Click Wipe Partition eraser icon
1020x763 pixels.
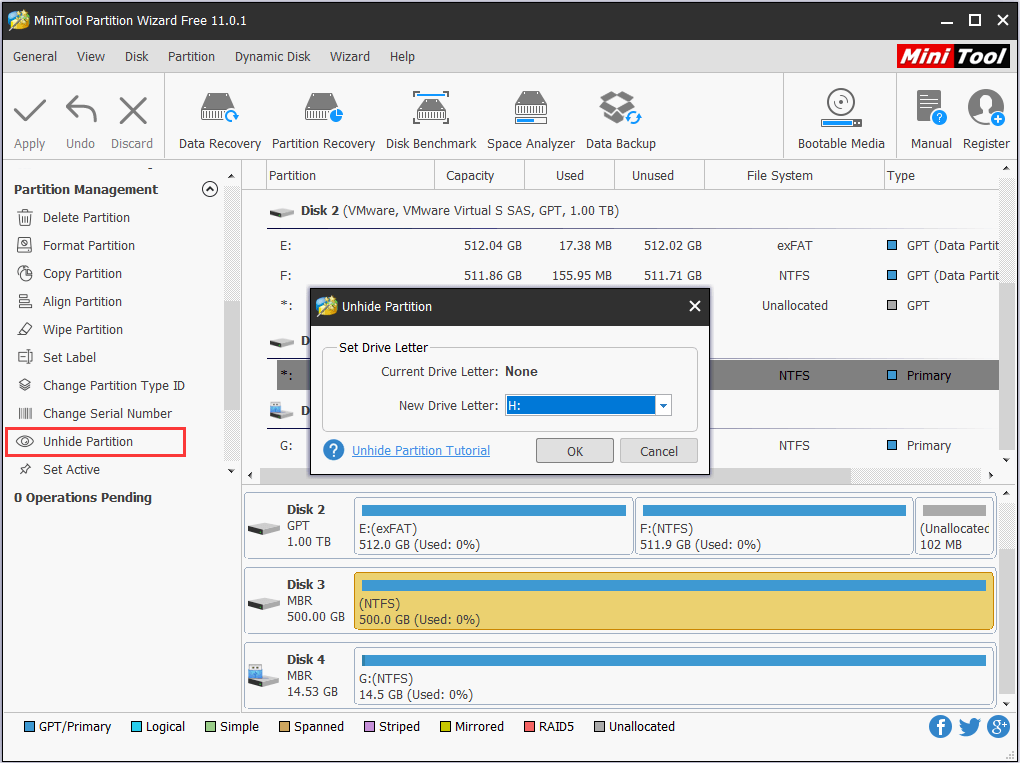(25, 329)
